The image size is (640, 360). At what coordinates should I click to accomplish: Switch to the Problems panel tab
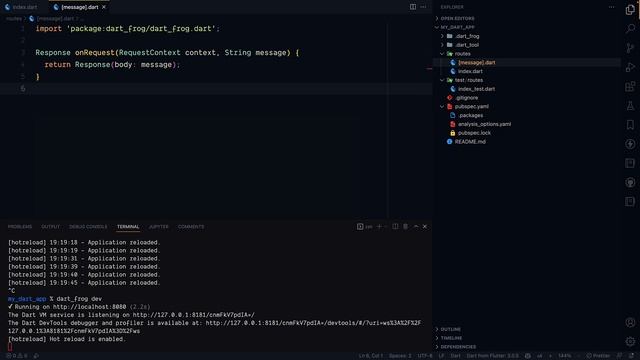pos(20,227)
